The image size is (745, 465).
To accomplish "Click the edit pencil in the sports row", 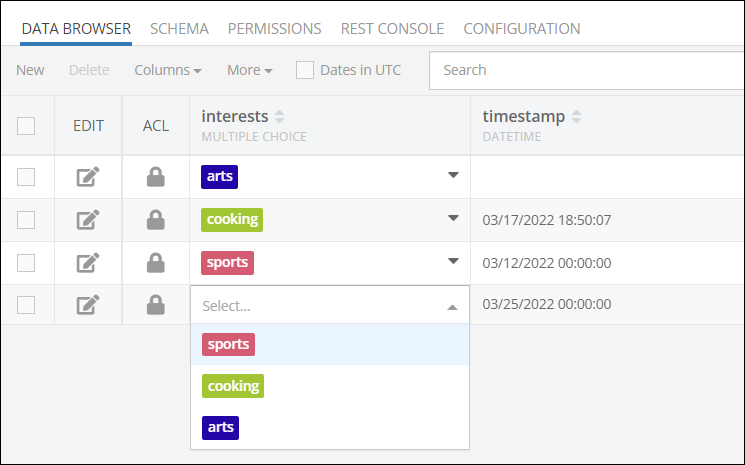I will pos(88,263).
